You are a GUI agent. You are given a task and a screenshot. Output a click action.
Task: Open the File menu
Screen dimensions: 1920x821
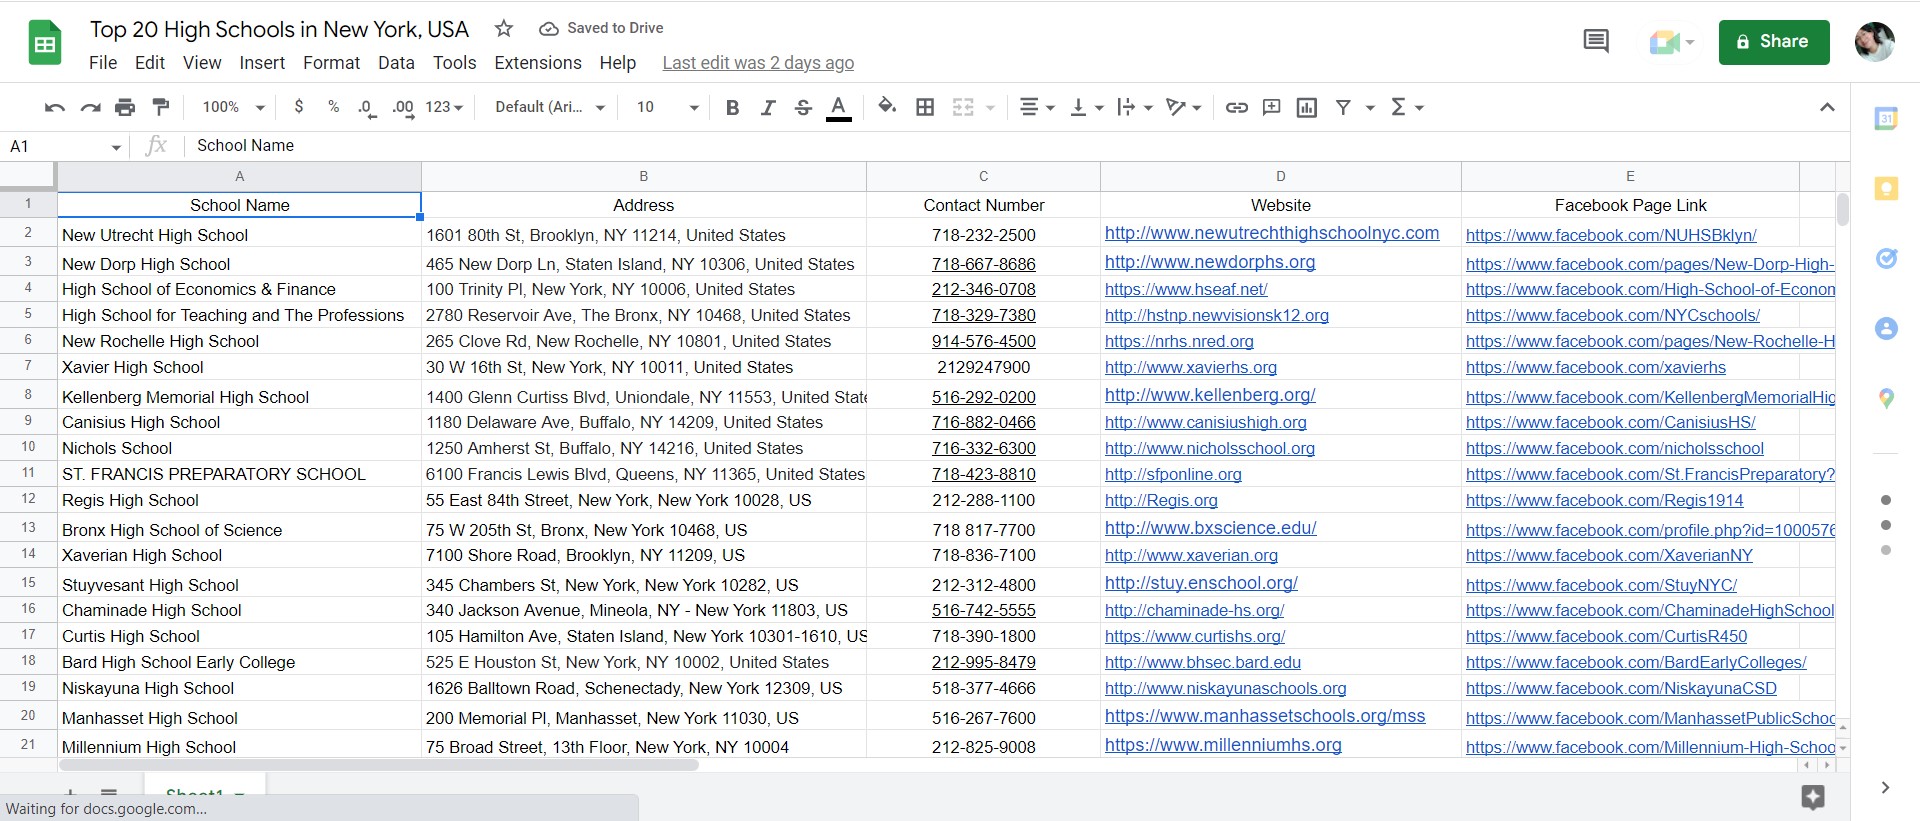(103, 63)
